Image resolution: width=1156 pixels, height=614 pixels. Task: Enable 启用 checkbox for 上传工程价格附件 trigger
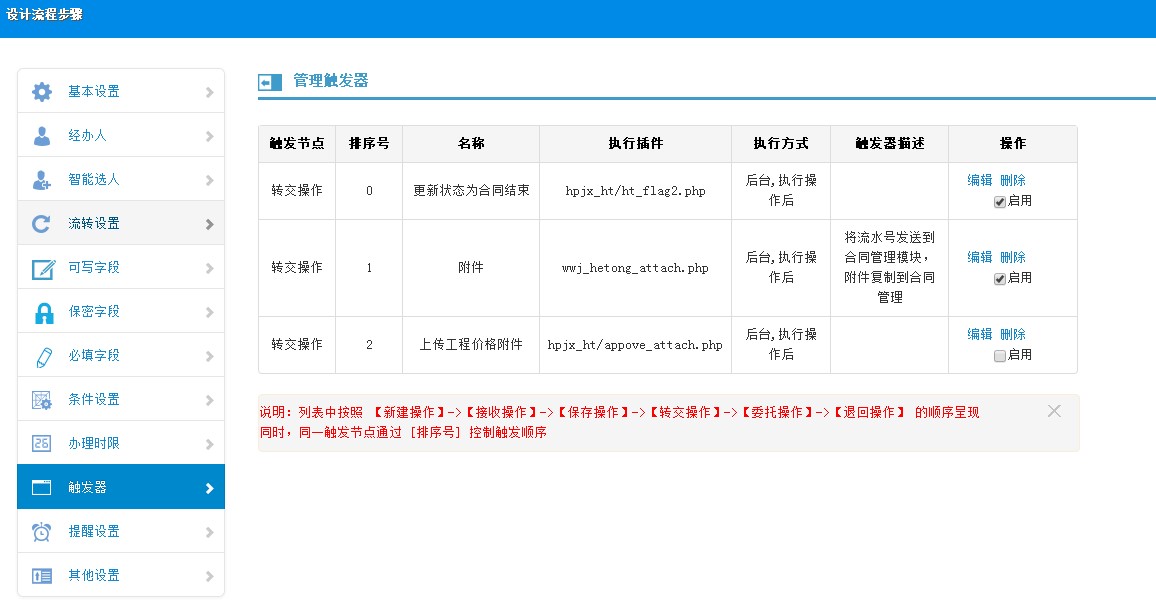pos(1000,355)
